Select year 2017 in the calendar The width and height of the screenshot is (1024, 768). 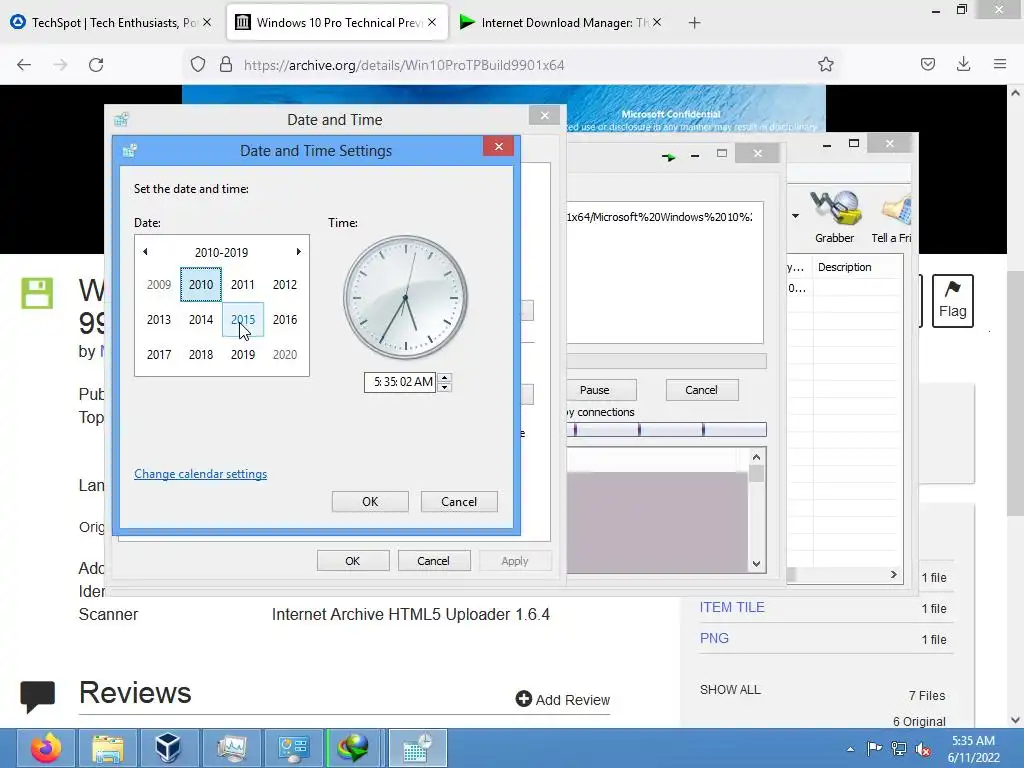(x=159, y=355)
